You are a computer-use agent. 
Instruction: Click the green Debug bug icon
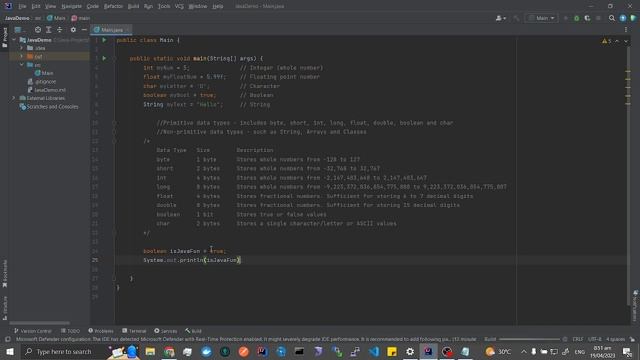pos(576,18)
